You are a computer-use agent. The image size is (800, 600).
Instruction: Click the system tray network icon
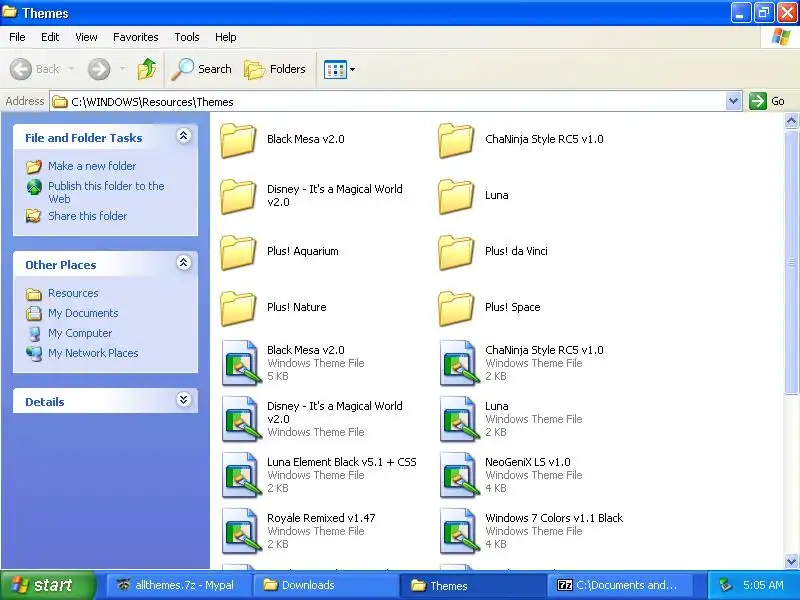(x=725, y=585)
